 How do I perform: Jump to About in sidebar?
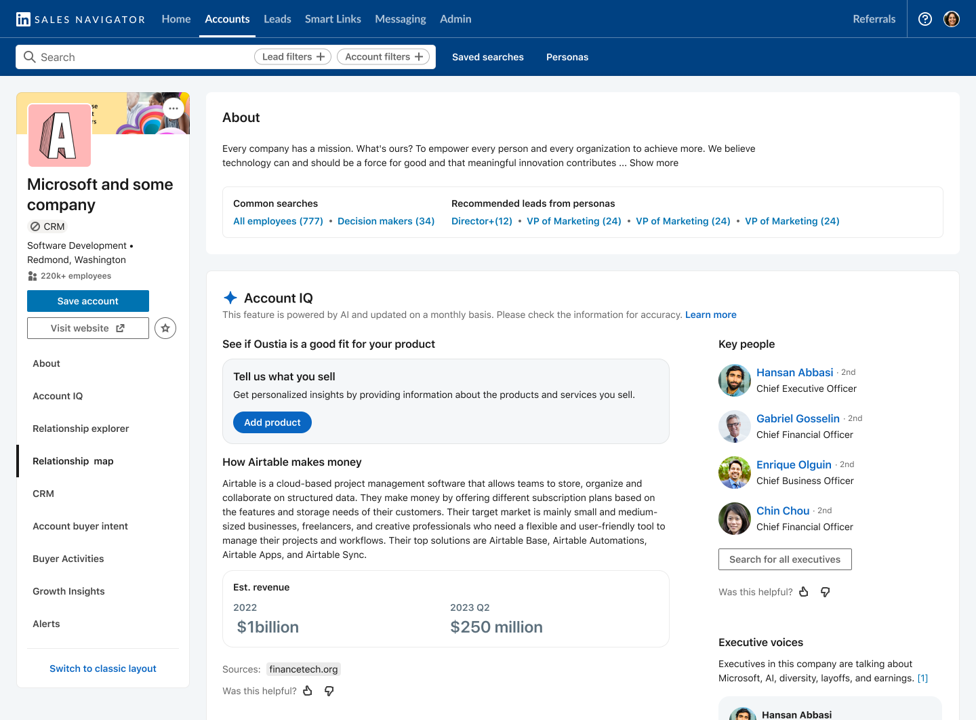pos(47,363)
